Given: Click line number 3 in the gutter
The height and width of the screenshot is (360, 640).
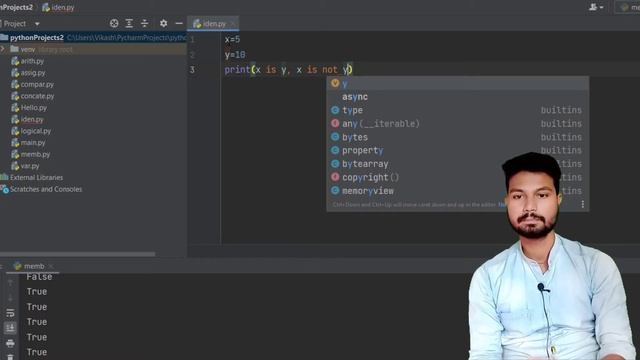Looking at the screenshot, I should coord(192,70).
